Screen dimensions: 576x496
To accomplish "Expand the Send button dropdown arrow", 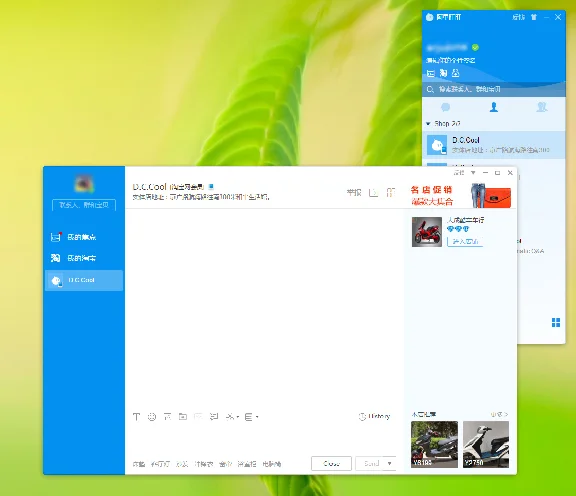I will 389,463.
